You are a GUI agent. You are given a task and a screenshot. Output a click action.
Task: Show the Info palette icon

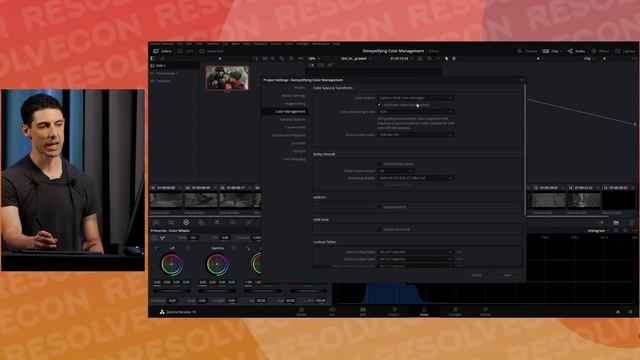point(631,222)
